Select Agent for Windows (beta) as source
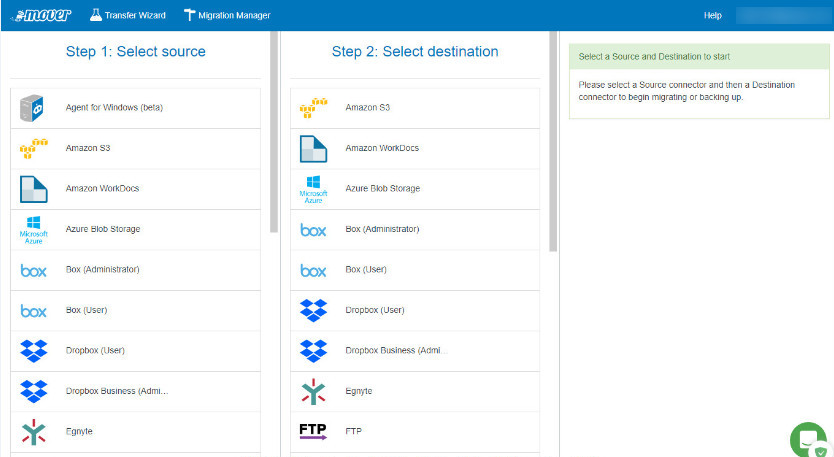The width and height of the screenshot is (834, 457). pos(114,107)
